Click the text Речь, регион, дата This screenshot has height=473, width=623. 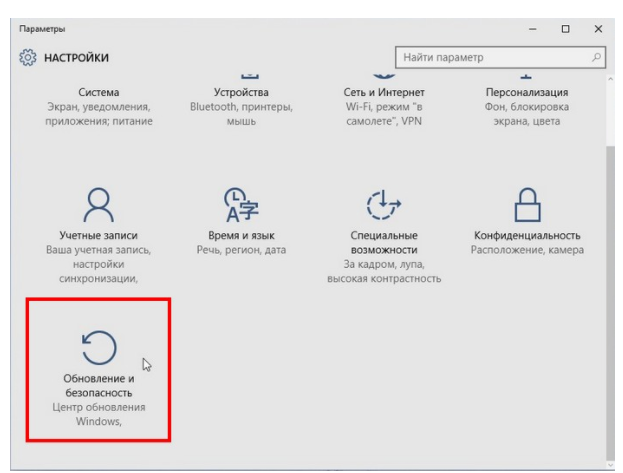(x=241, y=250)
